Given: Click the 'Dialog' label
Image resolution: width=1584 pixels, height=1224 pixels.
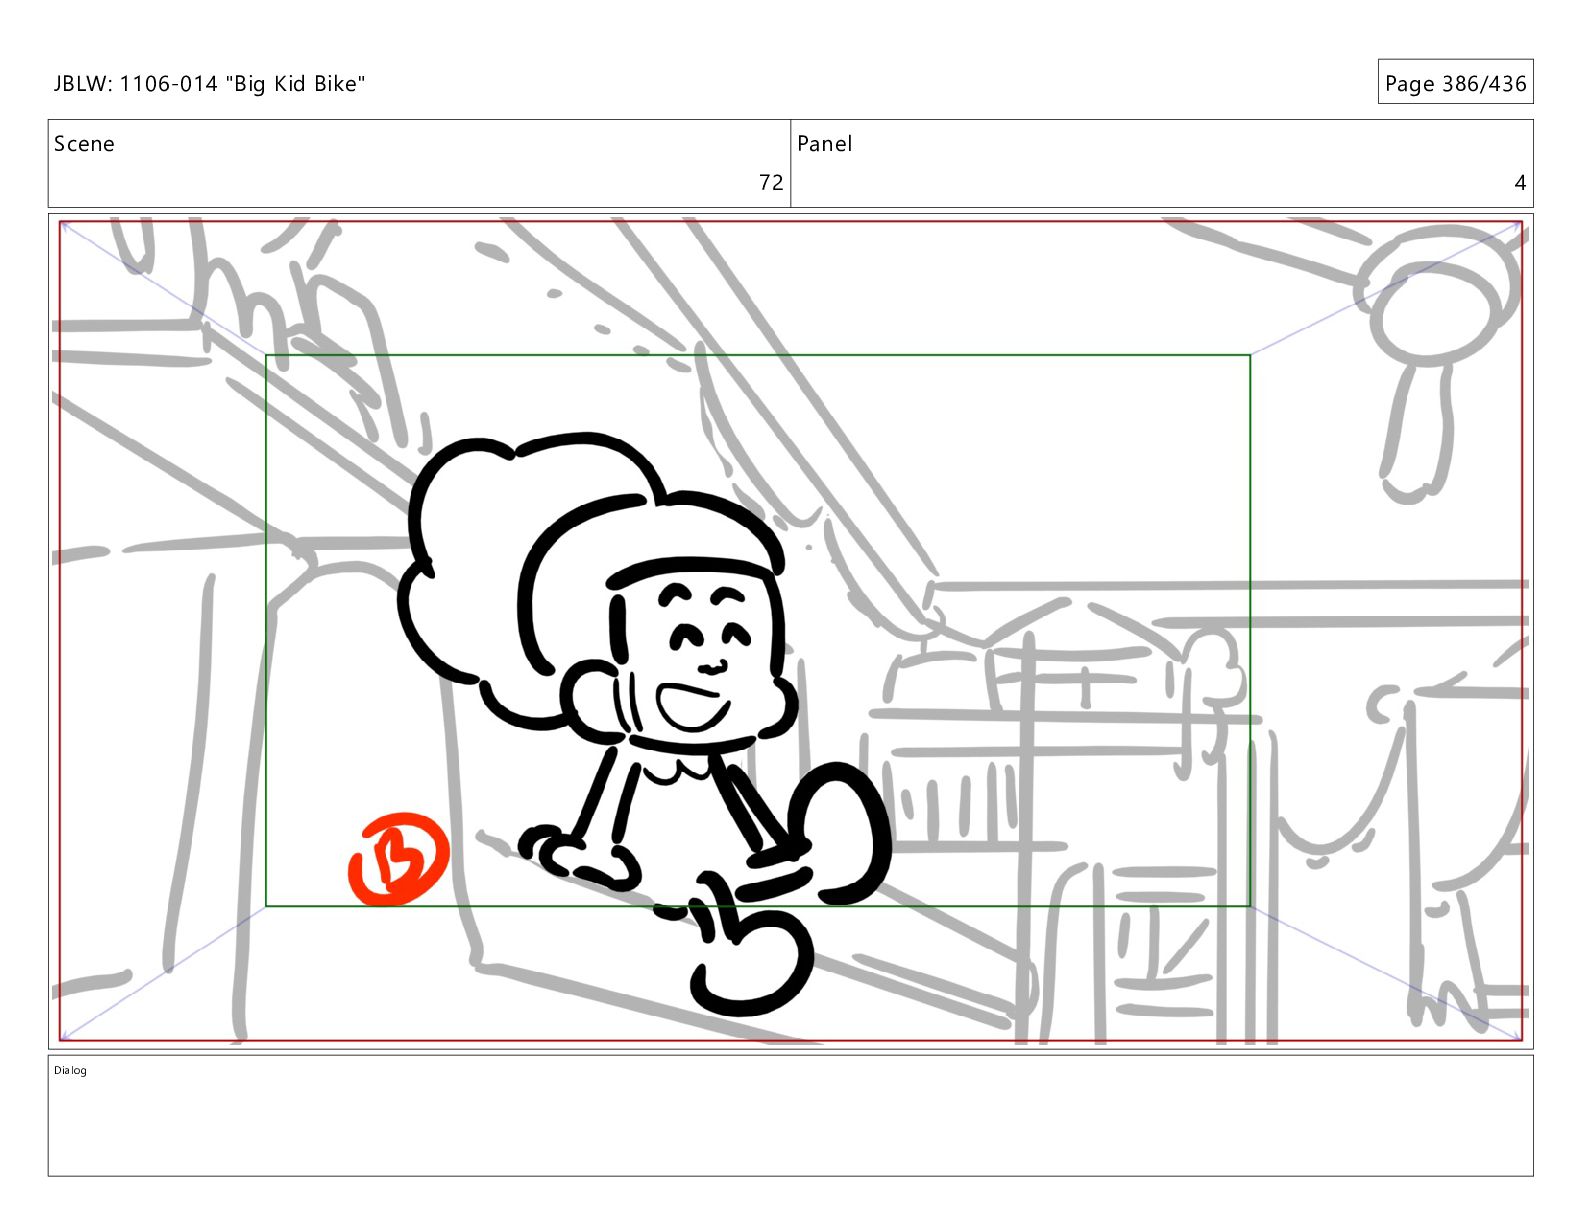Looking at the screenshot, I should coord(70,1070).
